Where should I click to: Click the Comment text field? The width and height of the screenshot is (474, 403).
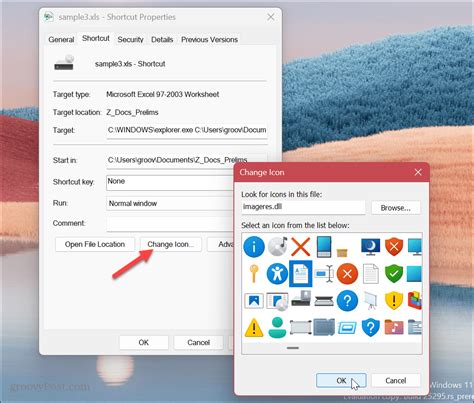[170, 223]
